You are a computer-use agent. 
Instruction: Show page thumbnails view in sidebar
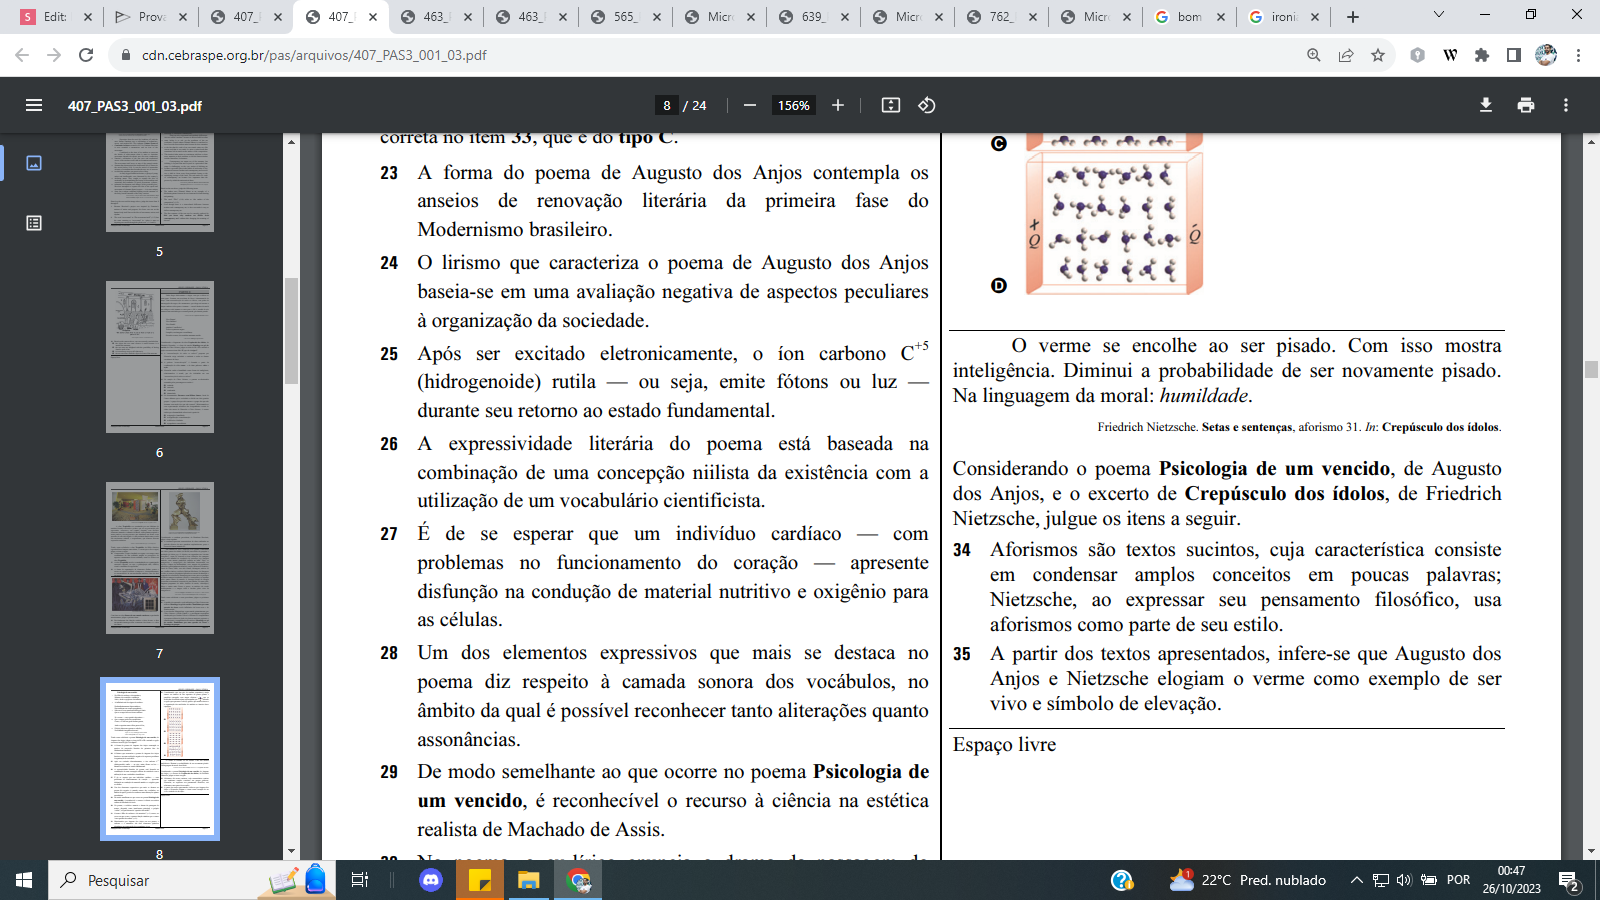34,163
